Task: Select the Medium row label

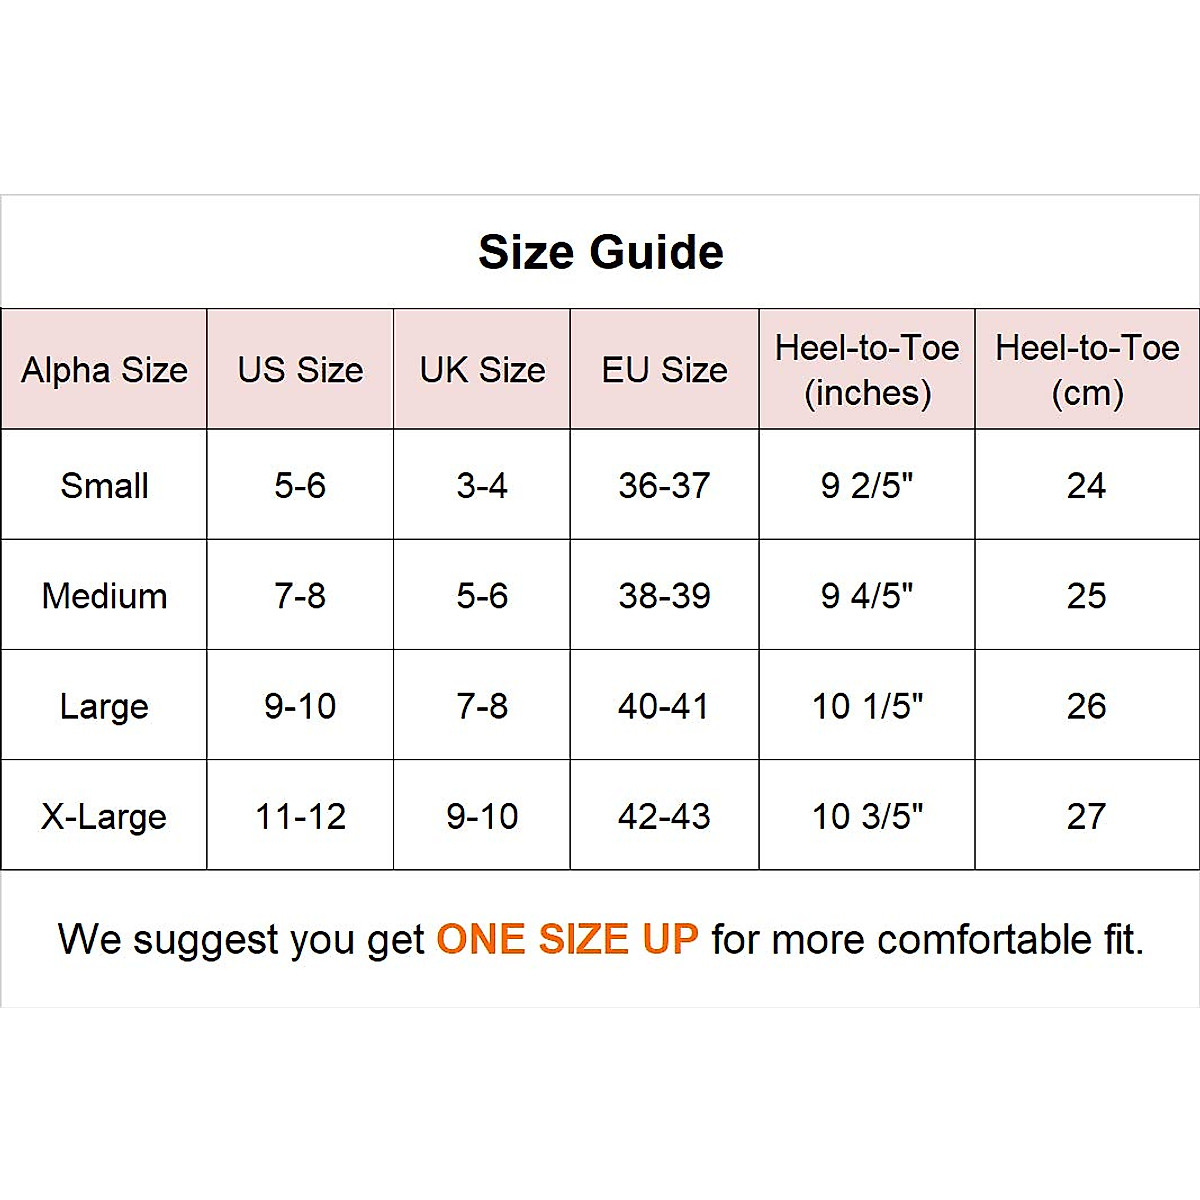Action: pos(104,596)
